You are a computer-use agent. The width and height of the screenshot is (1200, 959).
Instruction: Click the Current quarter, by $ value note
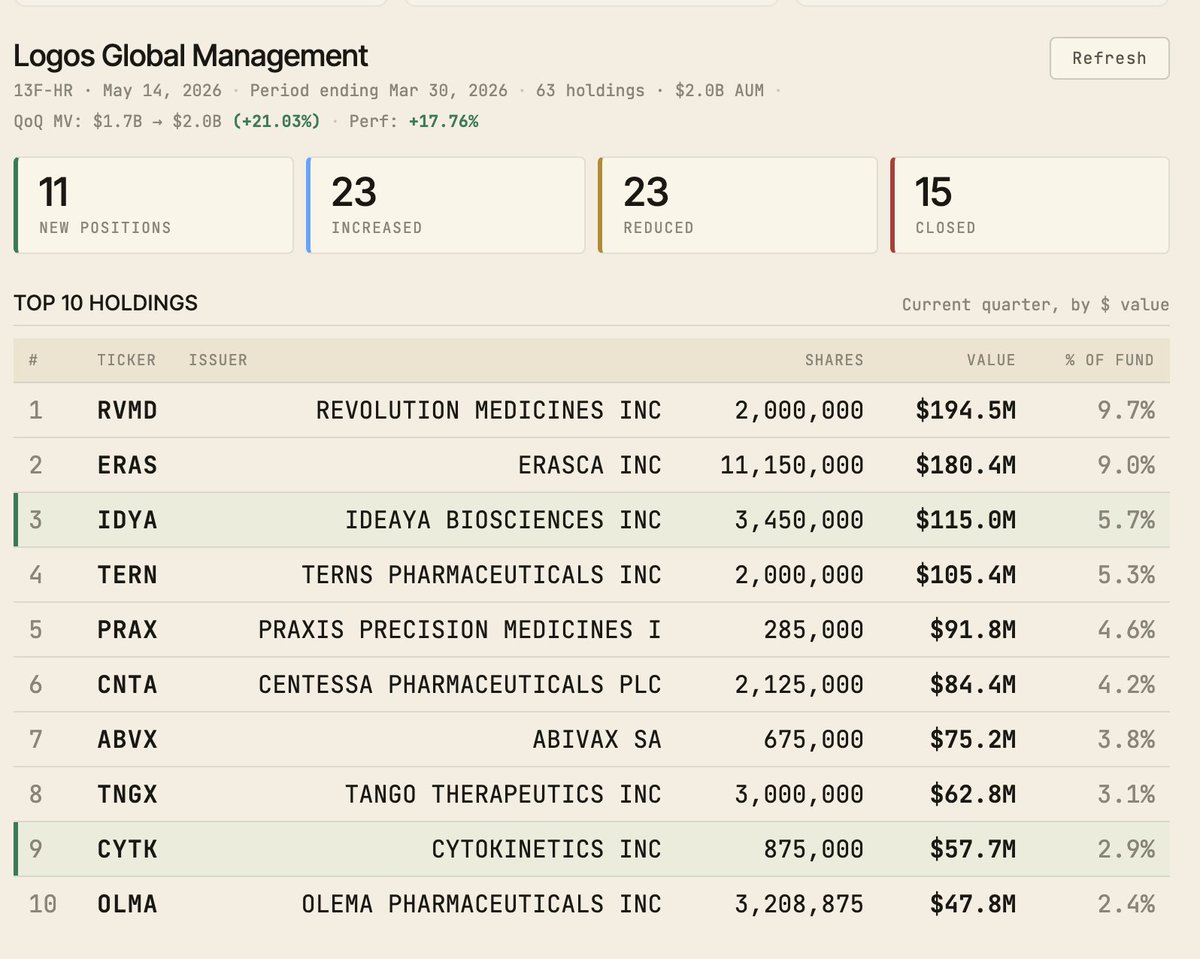coord(1036,304)
